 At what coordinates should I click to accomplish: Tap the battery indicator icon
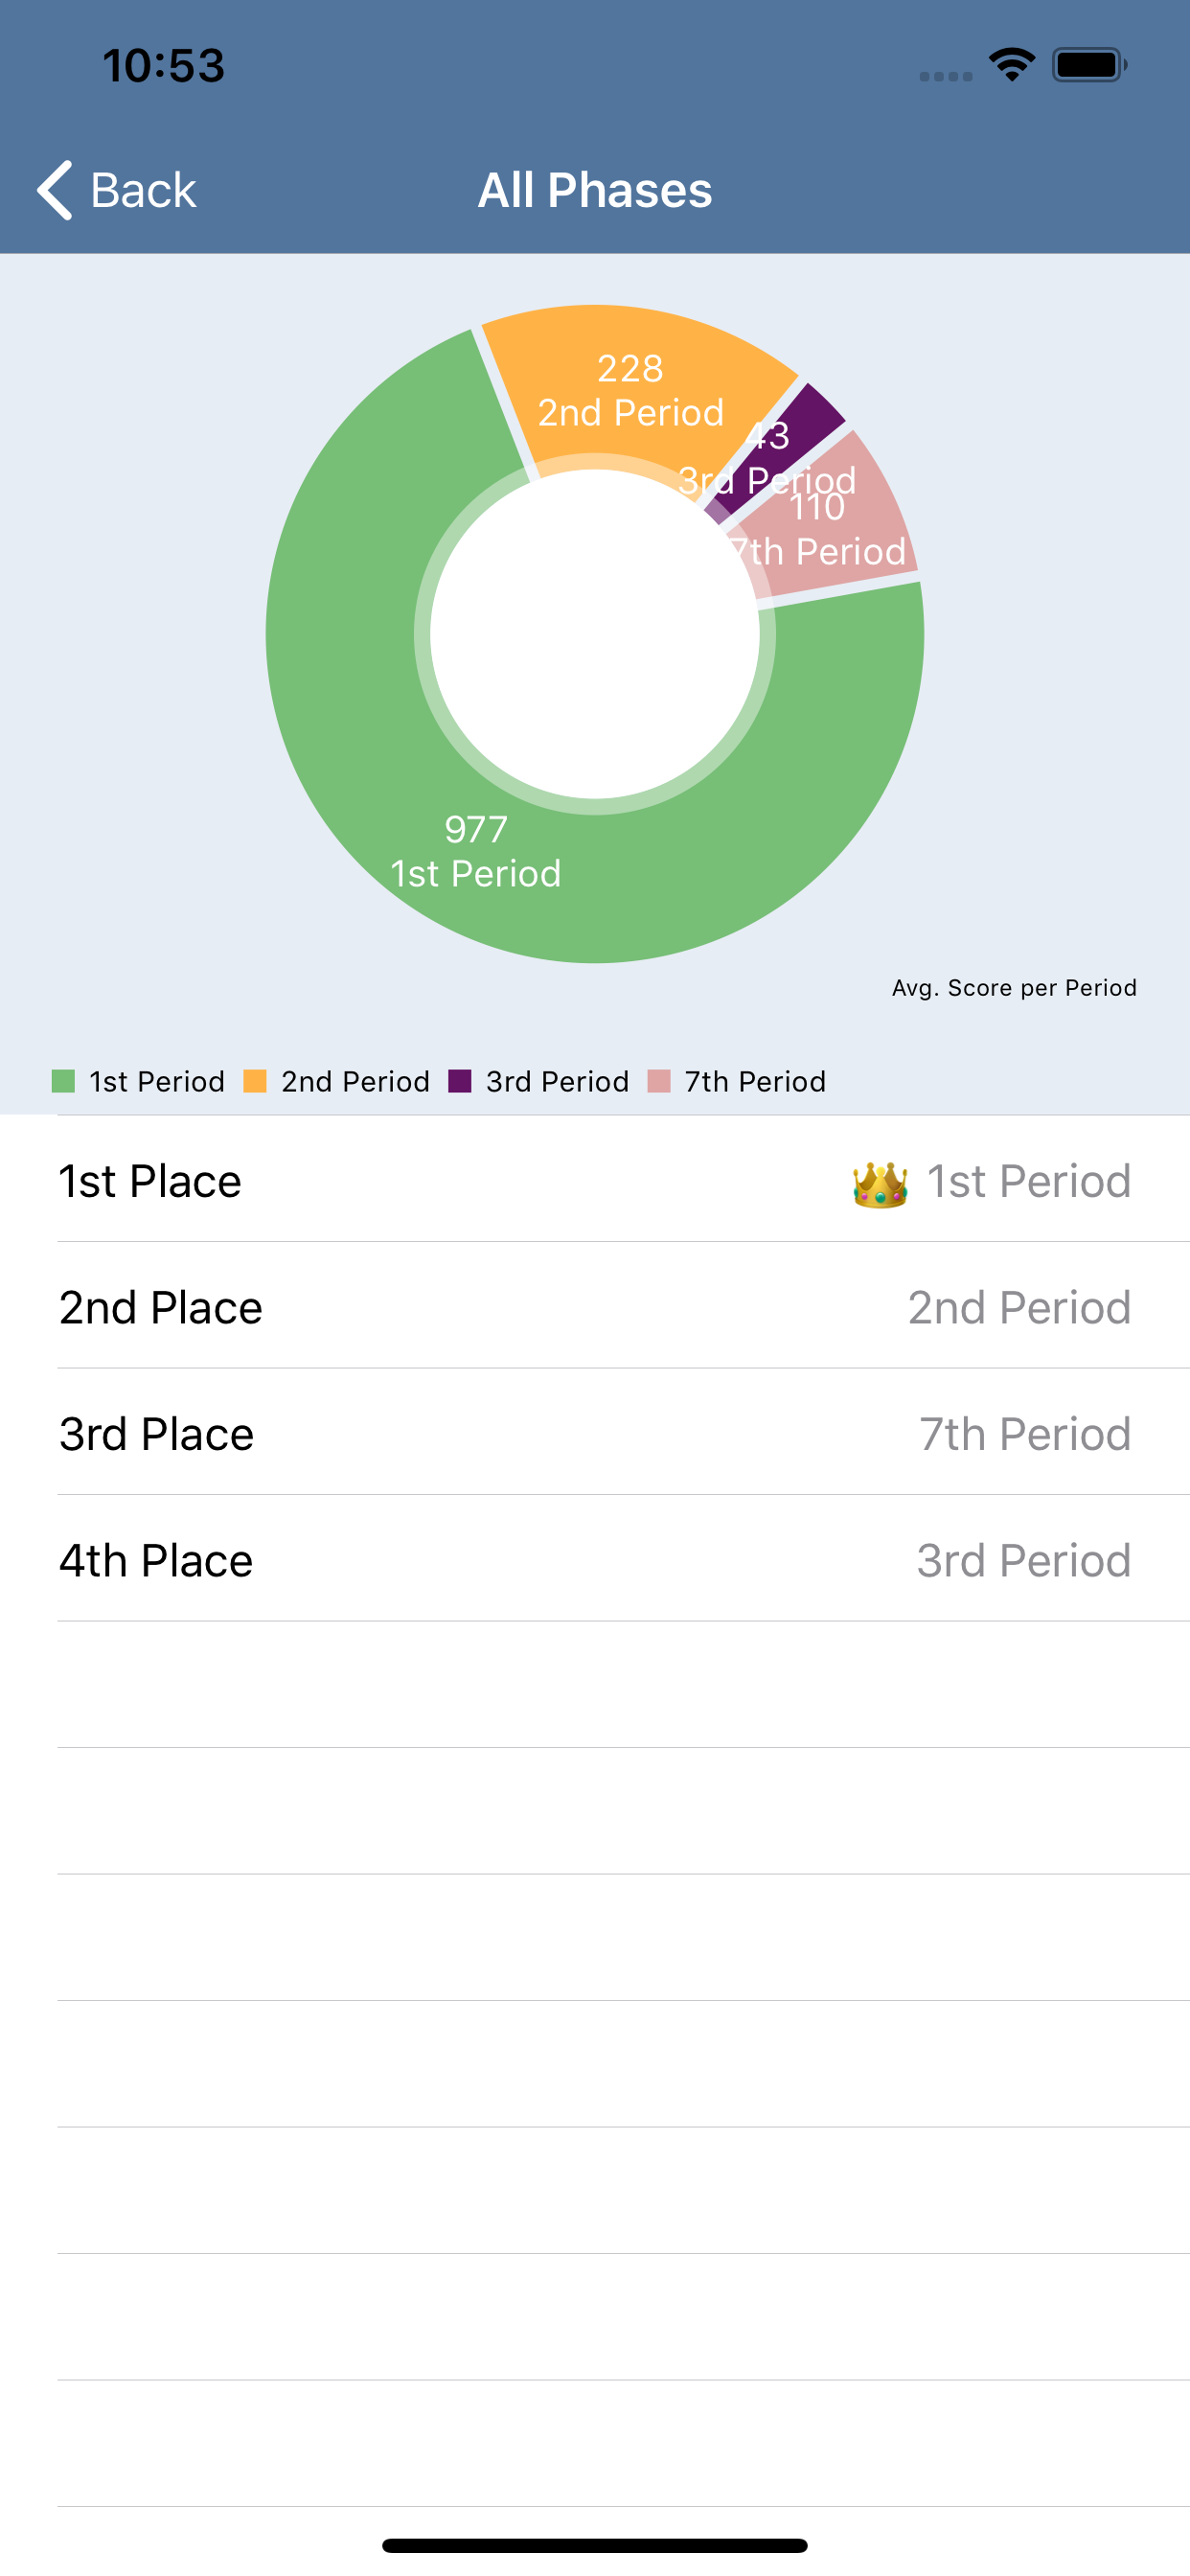tap(1089, 65)
